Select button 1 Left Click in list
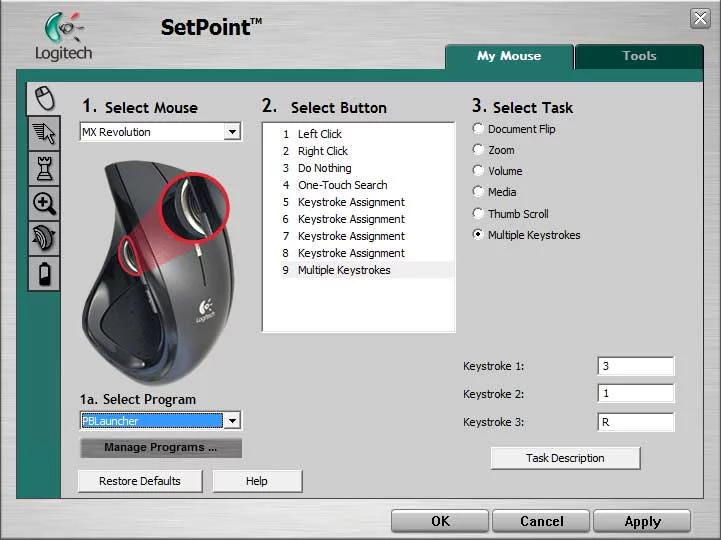Viewport: 721px width, 540px height. coord(367,134)
